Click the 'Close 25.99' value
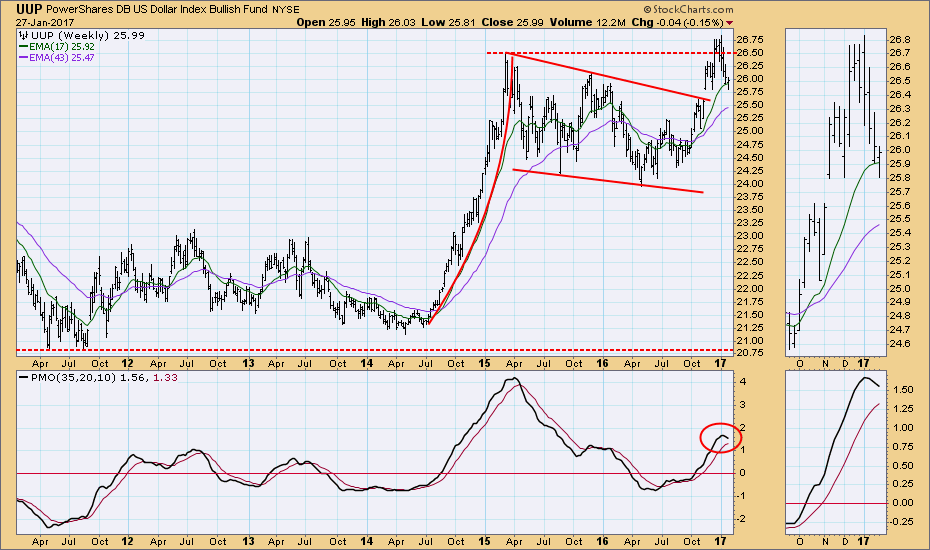This screenshot has height=550, width=930. pos(512,23)
